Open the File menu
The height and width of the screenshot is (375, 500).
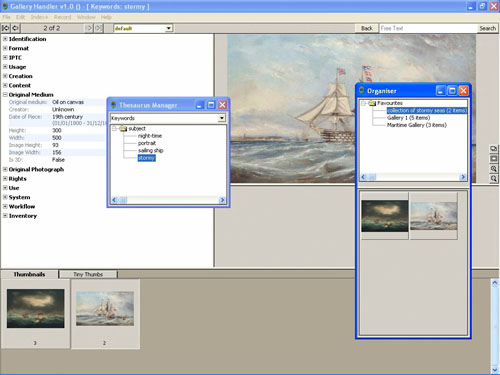(x=6, y=17)
